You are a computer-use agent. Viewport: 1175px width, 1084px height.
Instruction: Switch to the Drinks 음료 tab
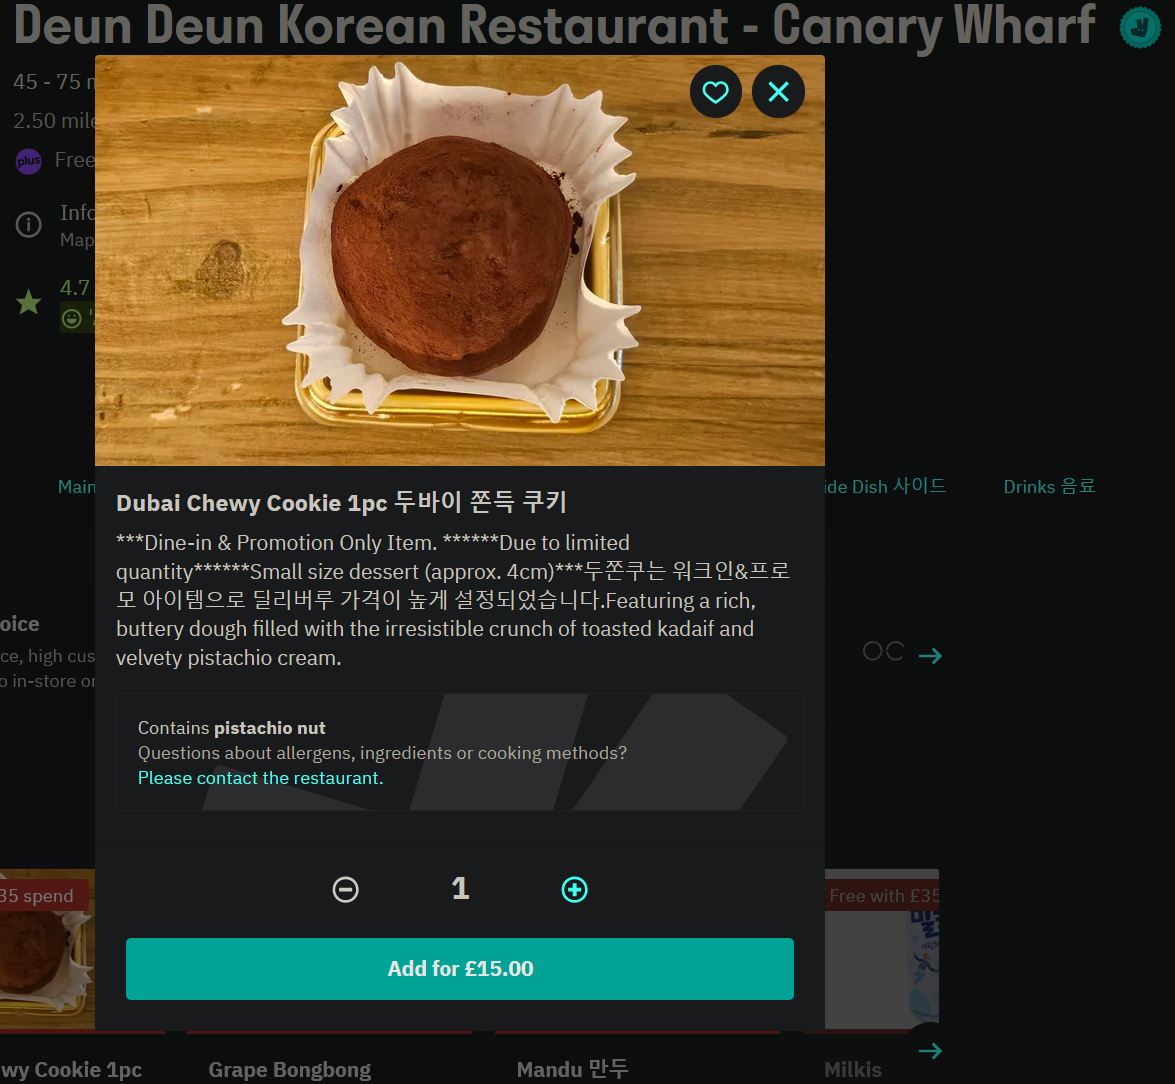click(1049, 486)
